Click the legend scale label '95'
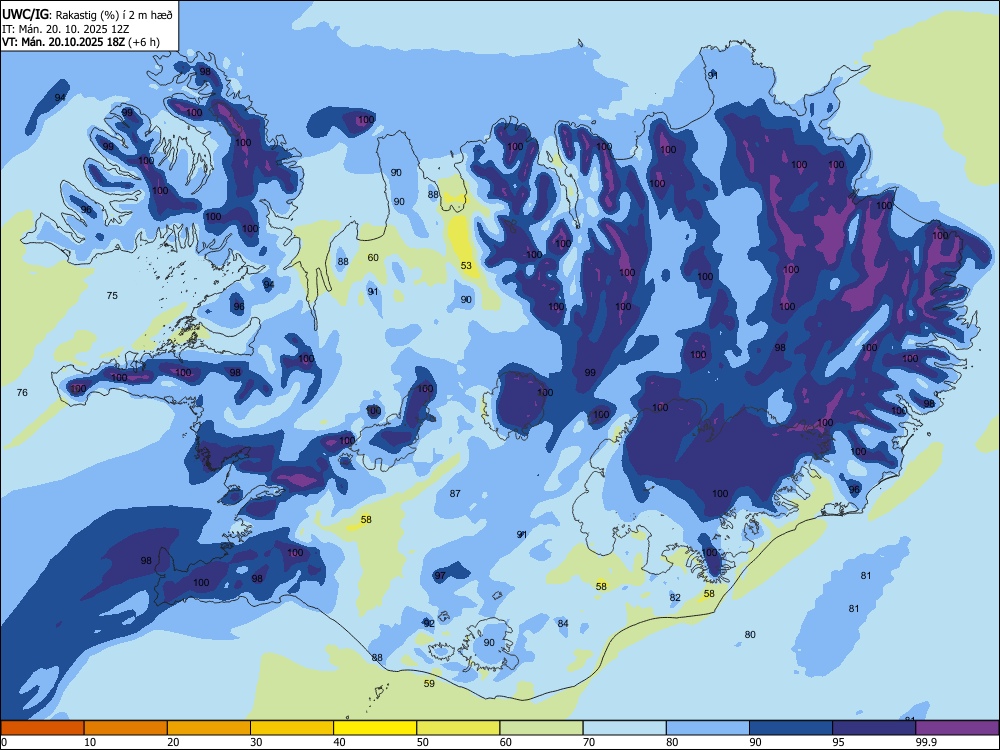Image resolution: width=1000 pixels, height=750 pixels. pyautogui.click(x=838, y=742)
